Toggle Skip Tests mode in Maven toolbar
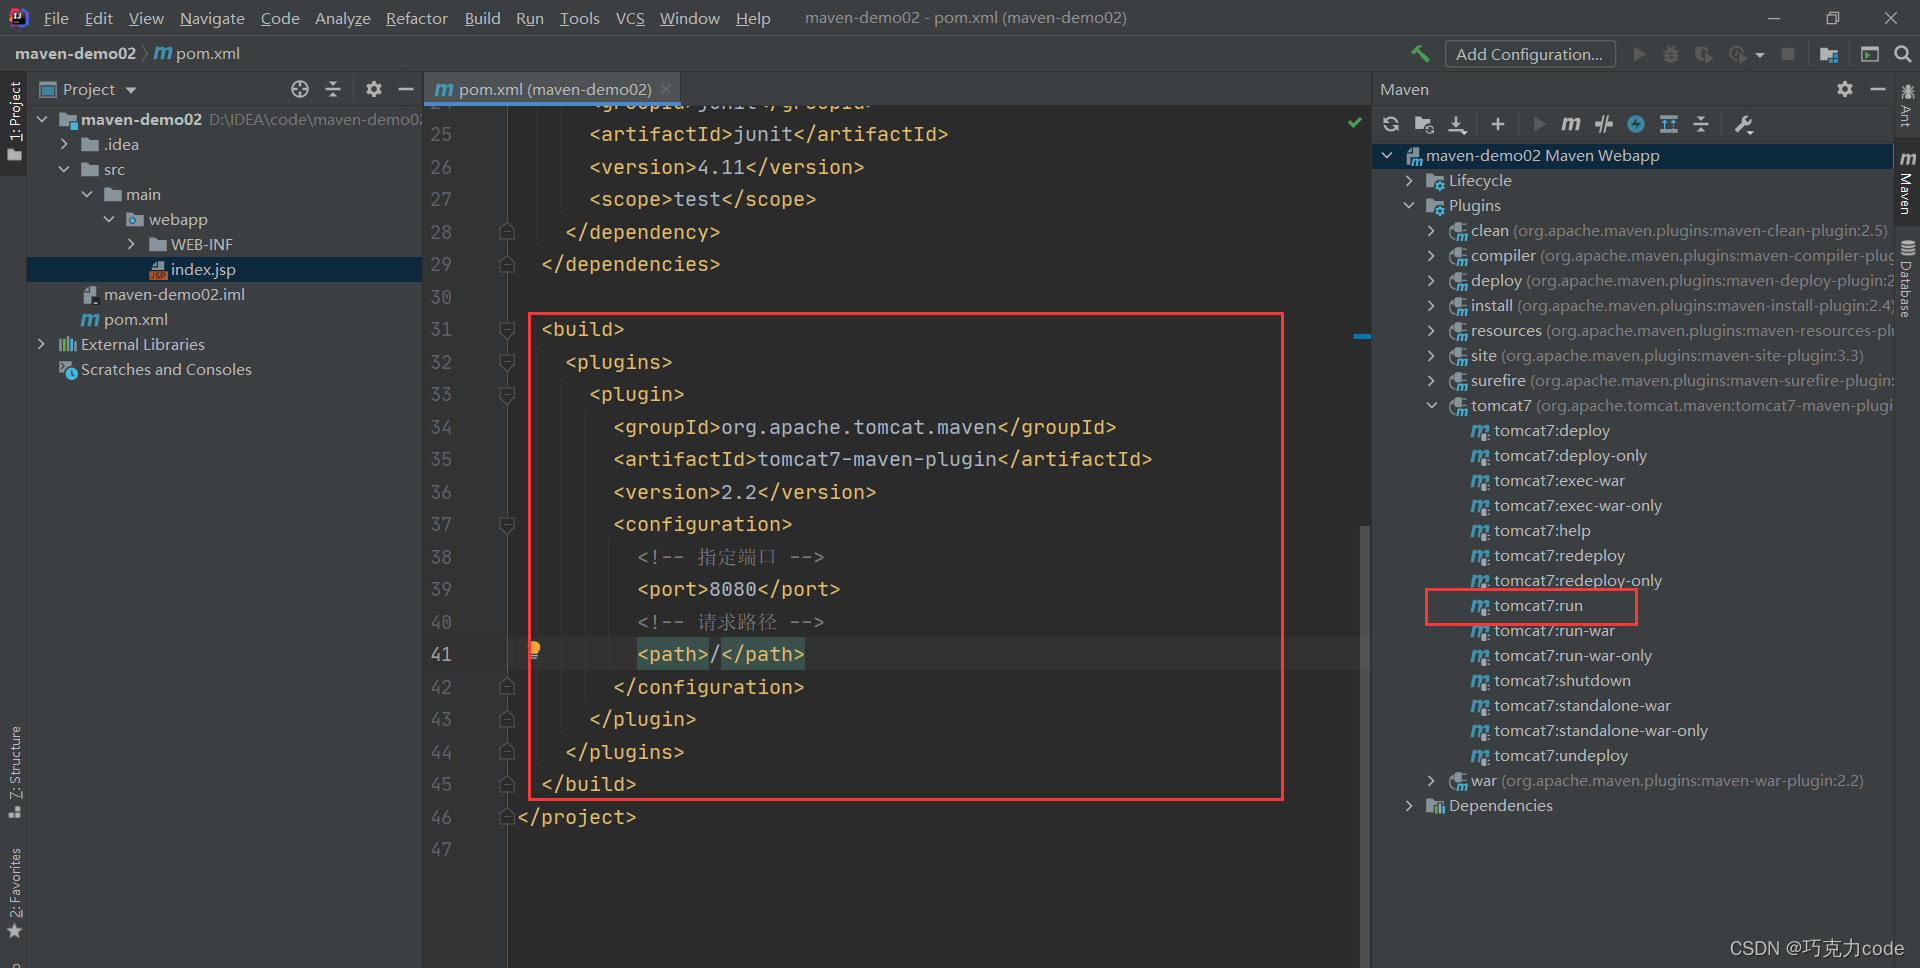Viewport: 1920px width, 968px height. pyautogui.click(x=1604, y=124)
